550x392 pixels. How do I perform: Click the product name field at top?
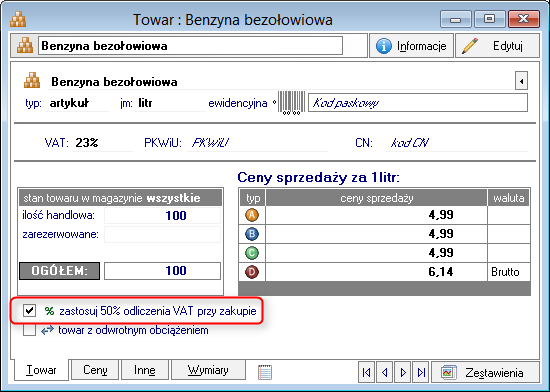190,46
